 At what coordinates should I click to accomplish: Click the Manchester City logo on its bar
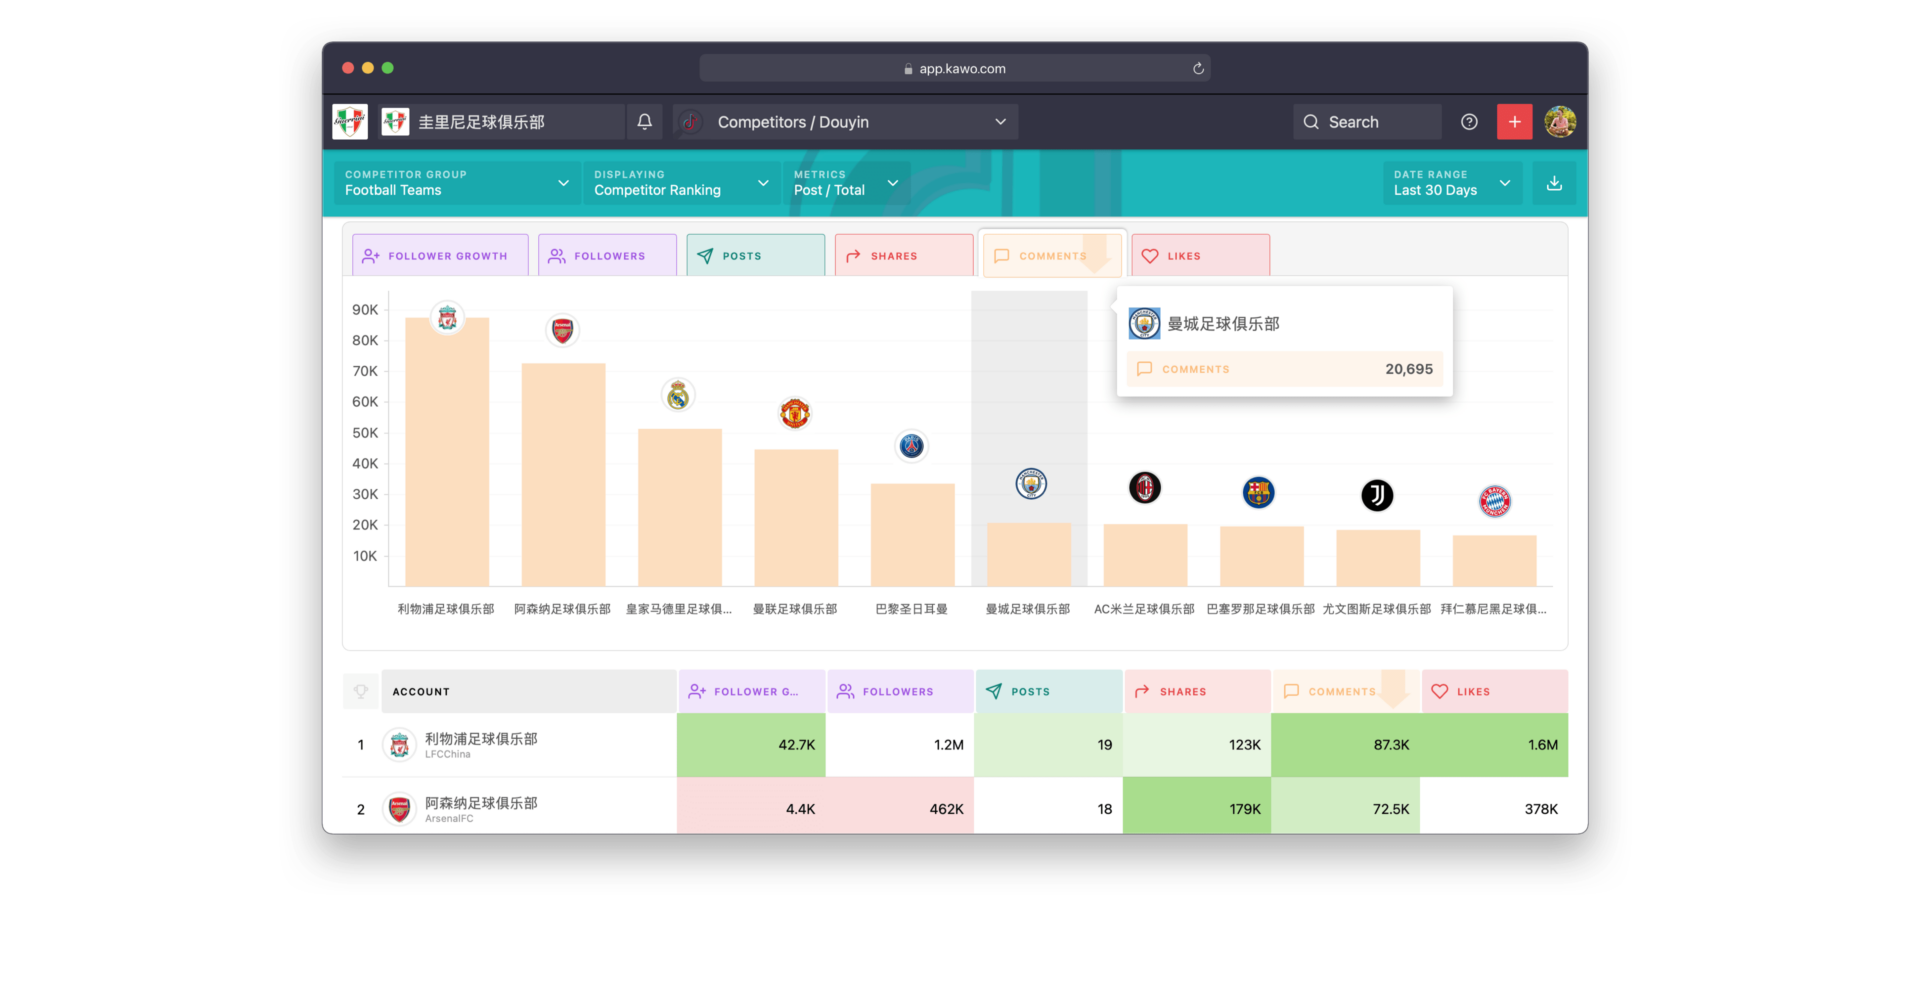1030,483
